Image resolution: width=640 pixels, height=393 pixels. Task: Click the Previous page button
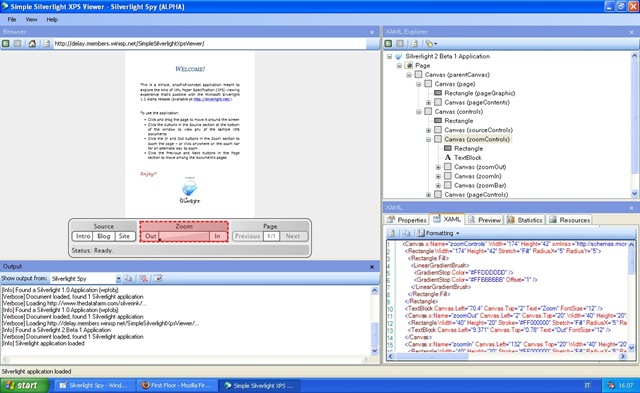click(x=247, y=236)
